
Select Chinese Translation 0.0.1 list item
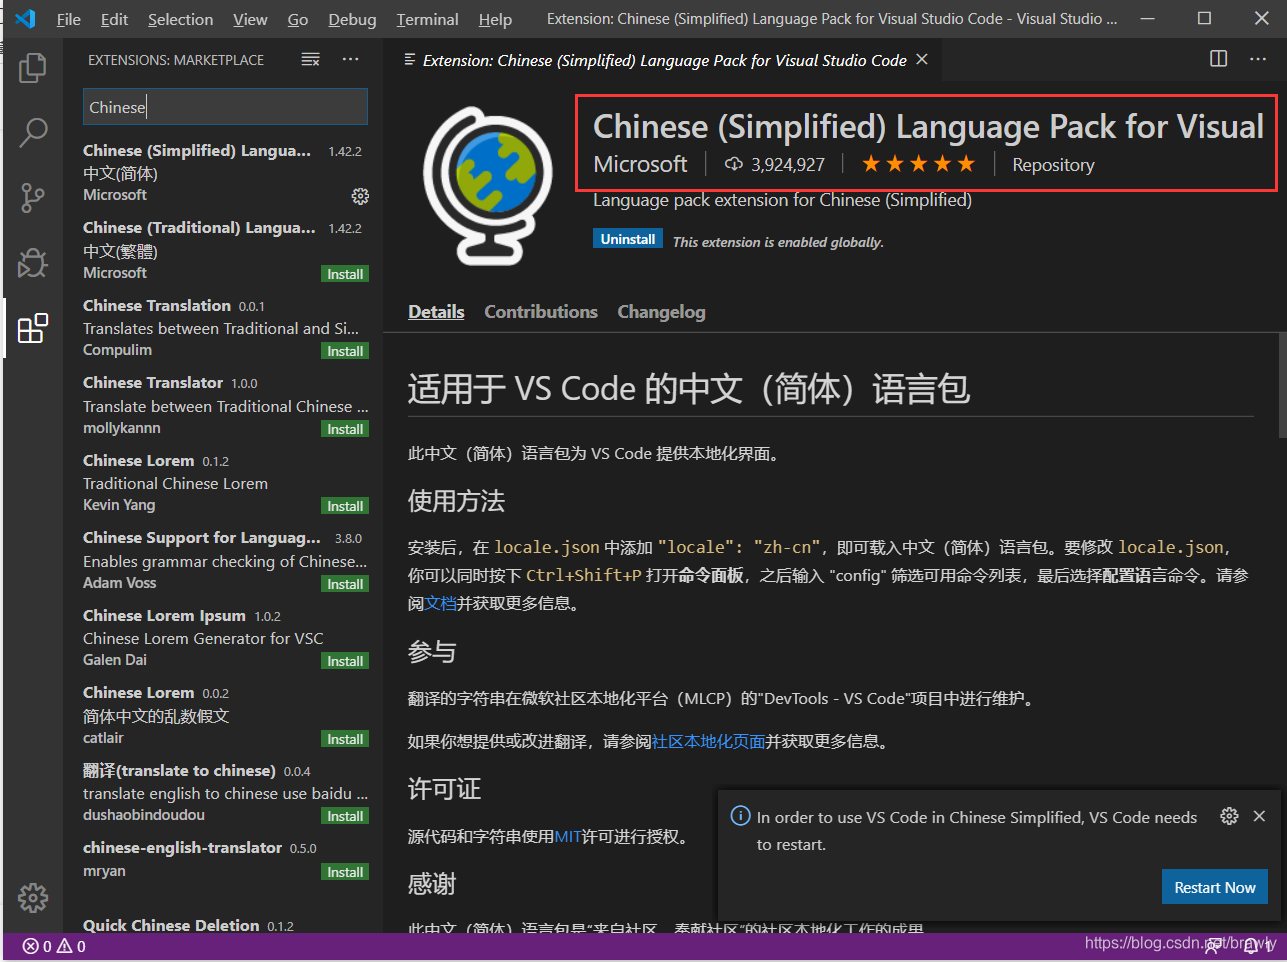(x=223, y=328)
